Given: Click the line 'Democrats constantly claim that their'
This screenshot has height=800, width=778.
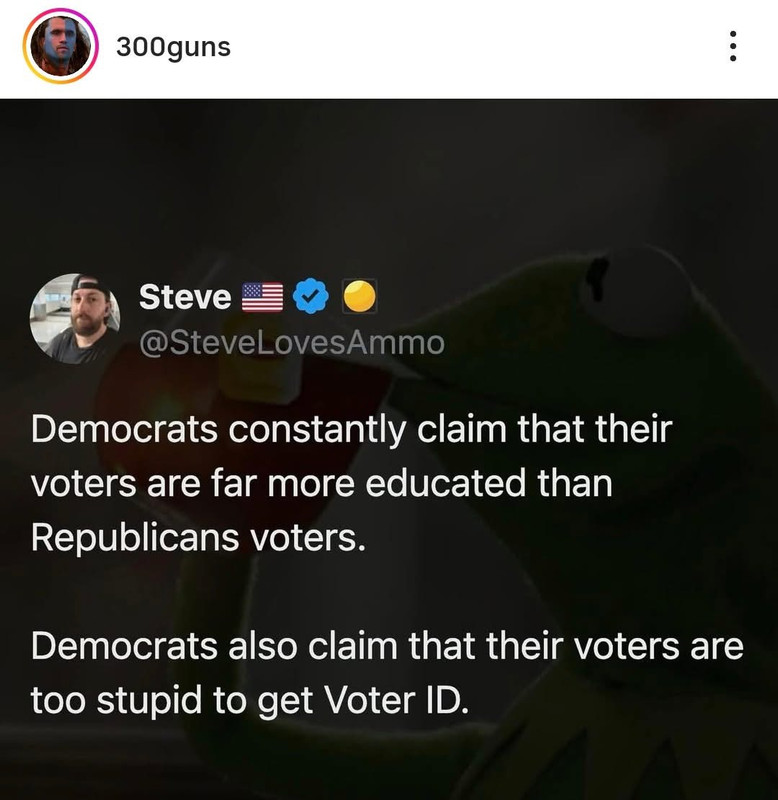Looking at the screenshot, I should pos(352,430).
